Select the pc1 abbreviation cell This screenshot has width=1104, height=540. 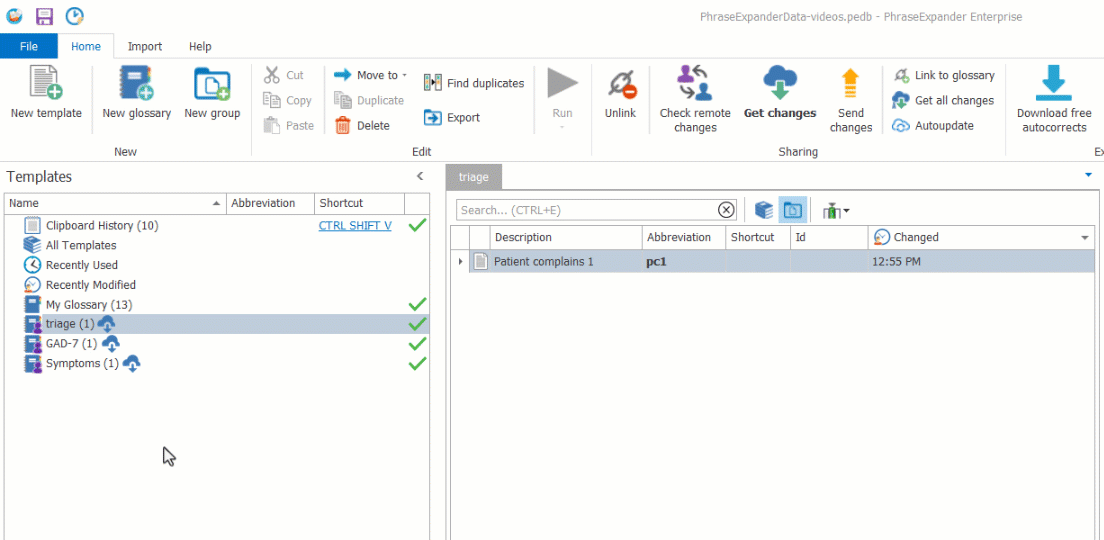[684, 262]
